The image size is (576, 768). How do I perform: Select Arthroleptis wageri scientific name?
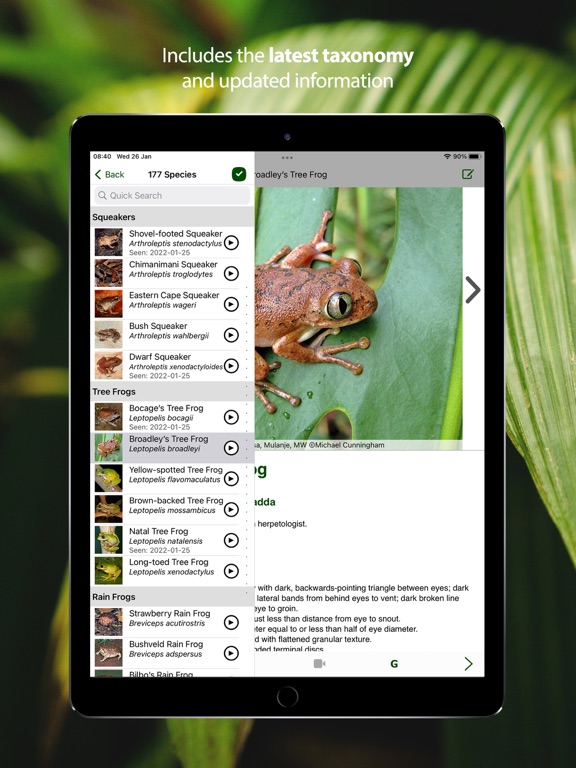click(x=163, y=305)
